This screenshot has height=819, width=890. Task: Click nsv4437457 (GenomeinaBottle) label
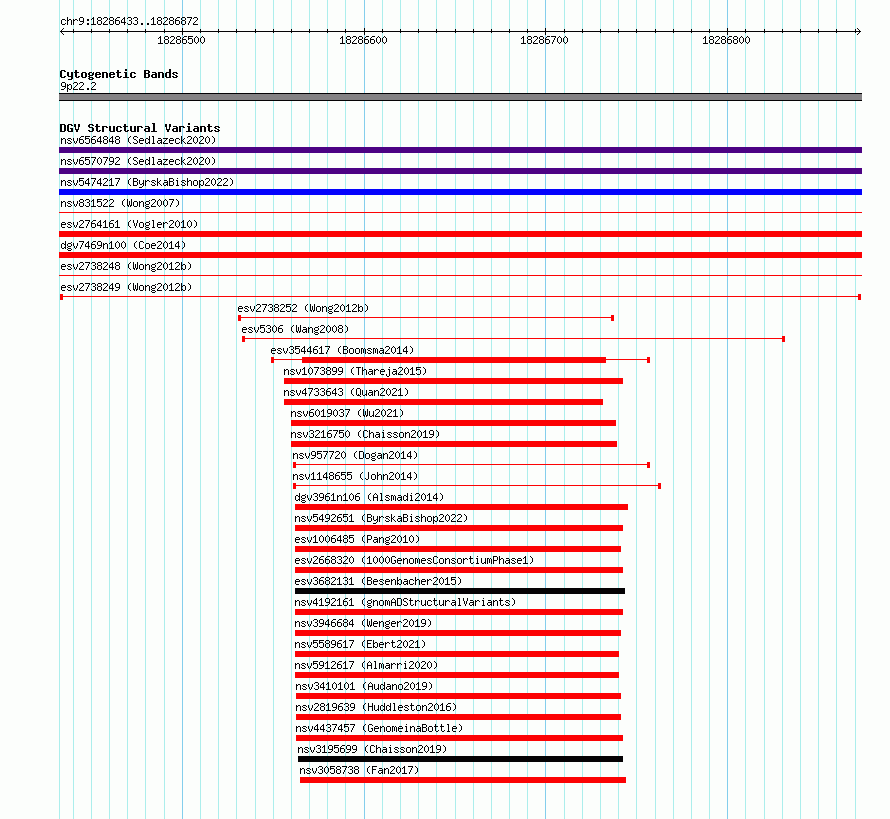coord(379,728)
